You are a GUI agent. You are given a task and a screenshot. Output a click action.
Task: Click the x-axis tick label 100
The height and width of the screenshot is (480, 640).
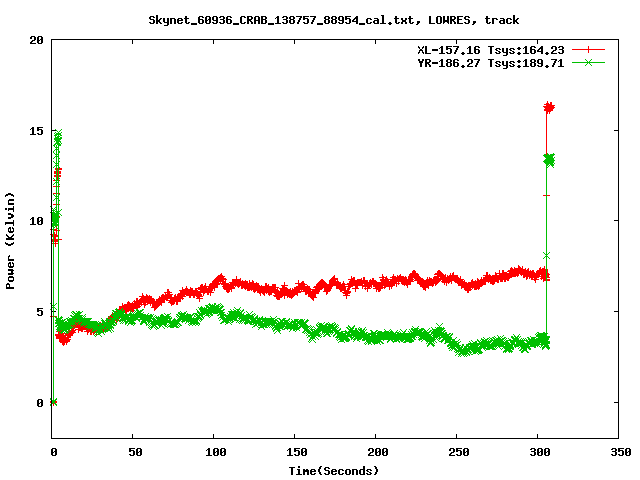216,452
